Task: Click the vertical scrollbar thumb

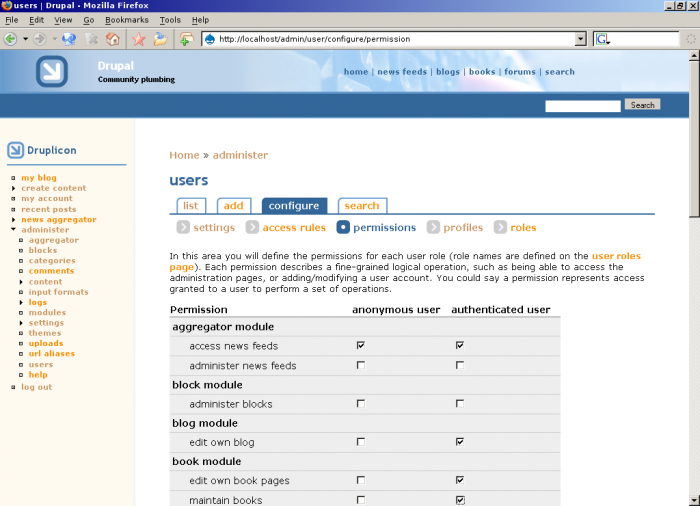Action: [x=694, y=138]
